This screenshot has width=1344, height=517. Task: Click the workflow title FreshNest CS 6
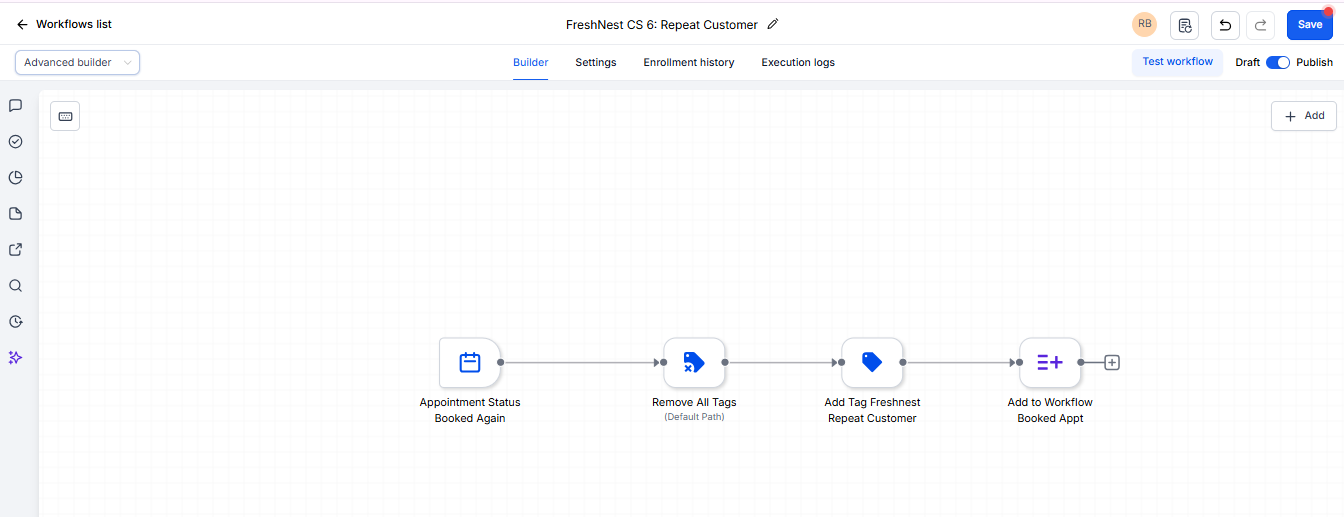tap(662, 24)
